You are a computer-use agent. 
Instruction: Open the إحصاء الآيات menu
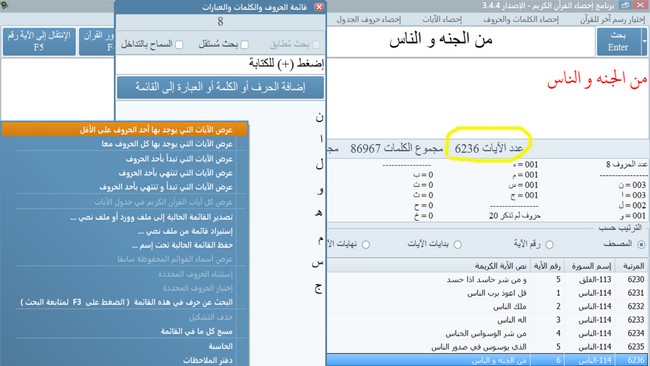coord(442,19)
